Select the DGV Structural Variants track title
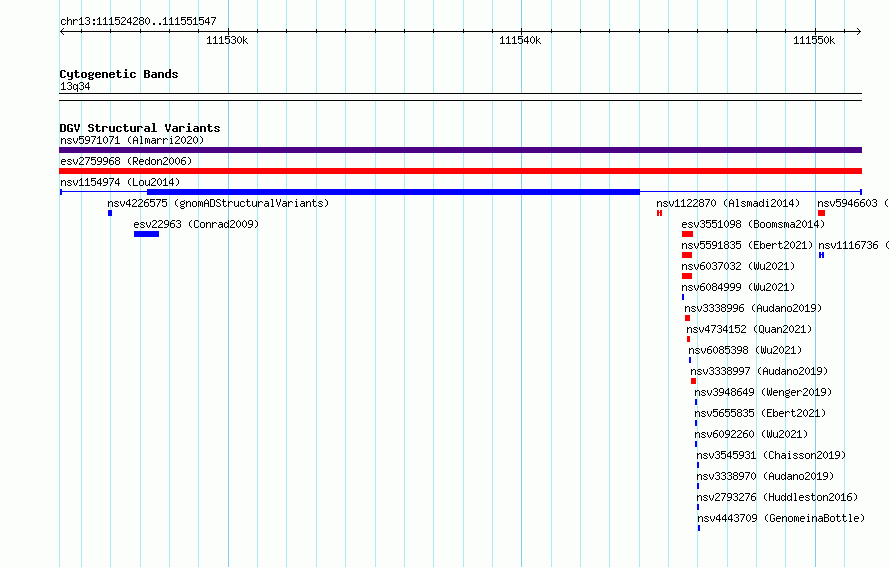 tap(140, 128)
